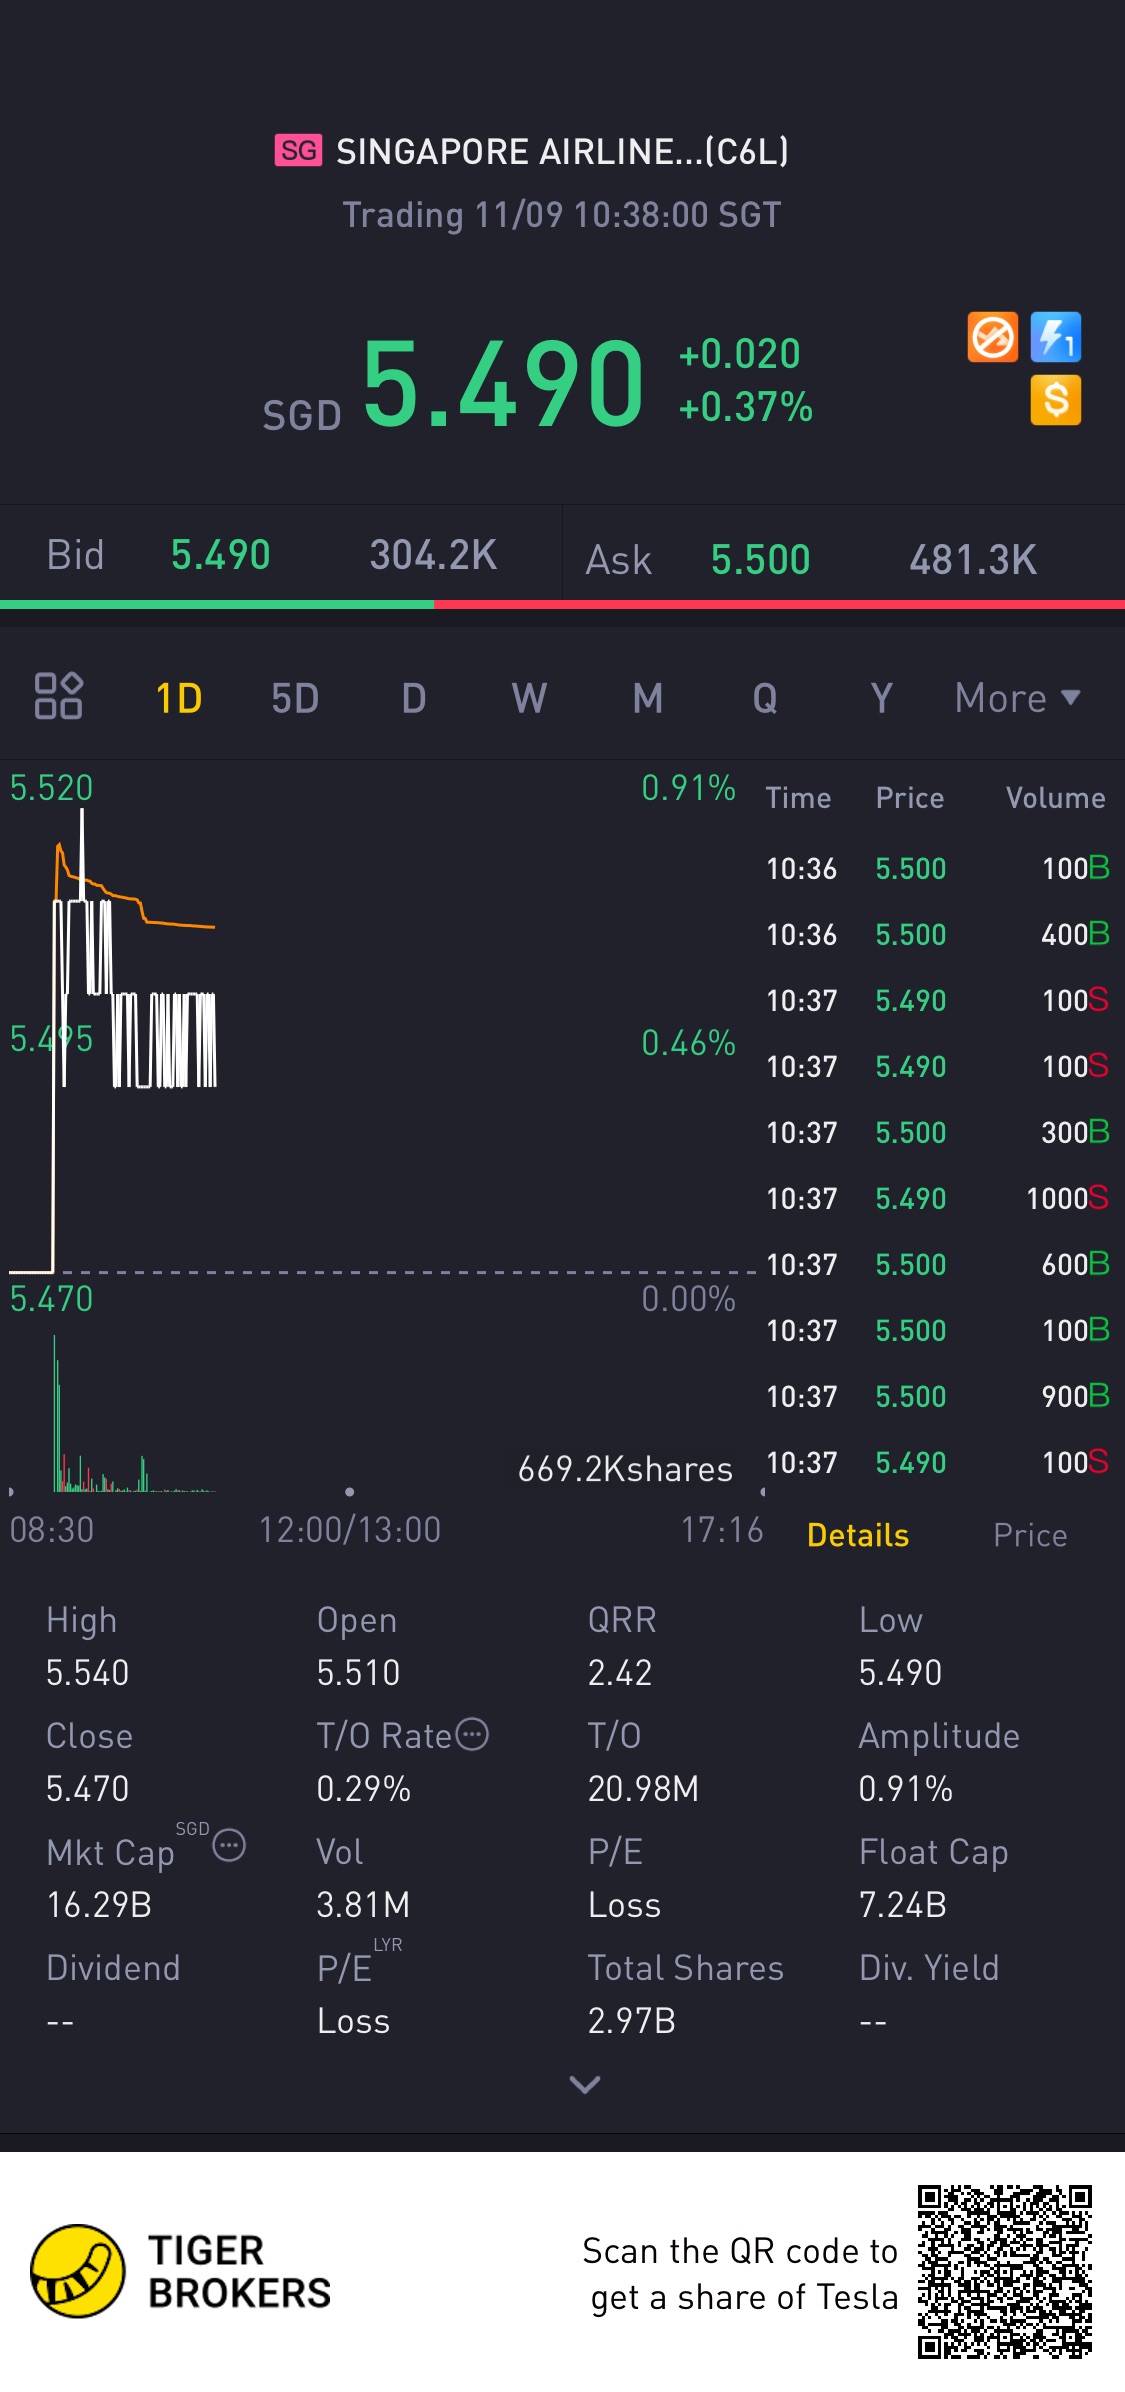The height and width of the screenshot is (2392, 1125).
Task: Tap the blue lightning level-1 quote icon
Action: coord(1056,337)
